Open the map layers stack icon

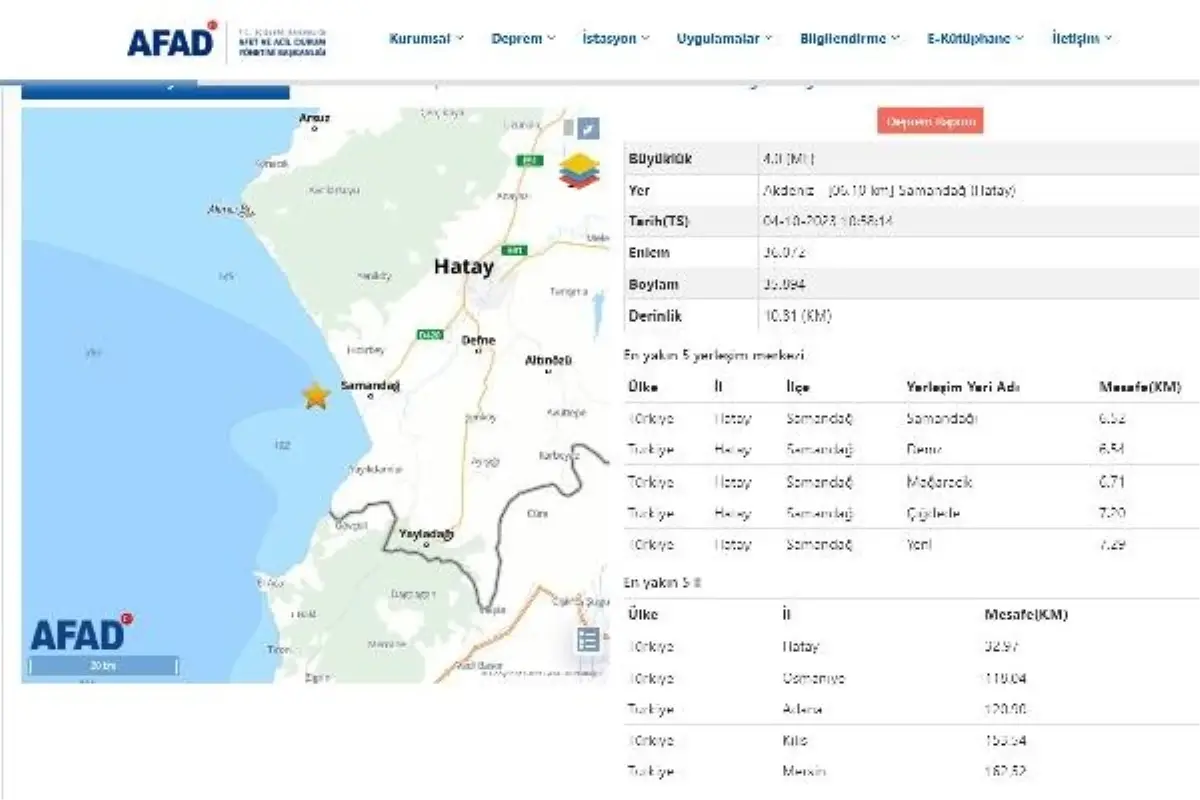577,170
